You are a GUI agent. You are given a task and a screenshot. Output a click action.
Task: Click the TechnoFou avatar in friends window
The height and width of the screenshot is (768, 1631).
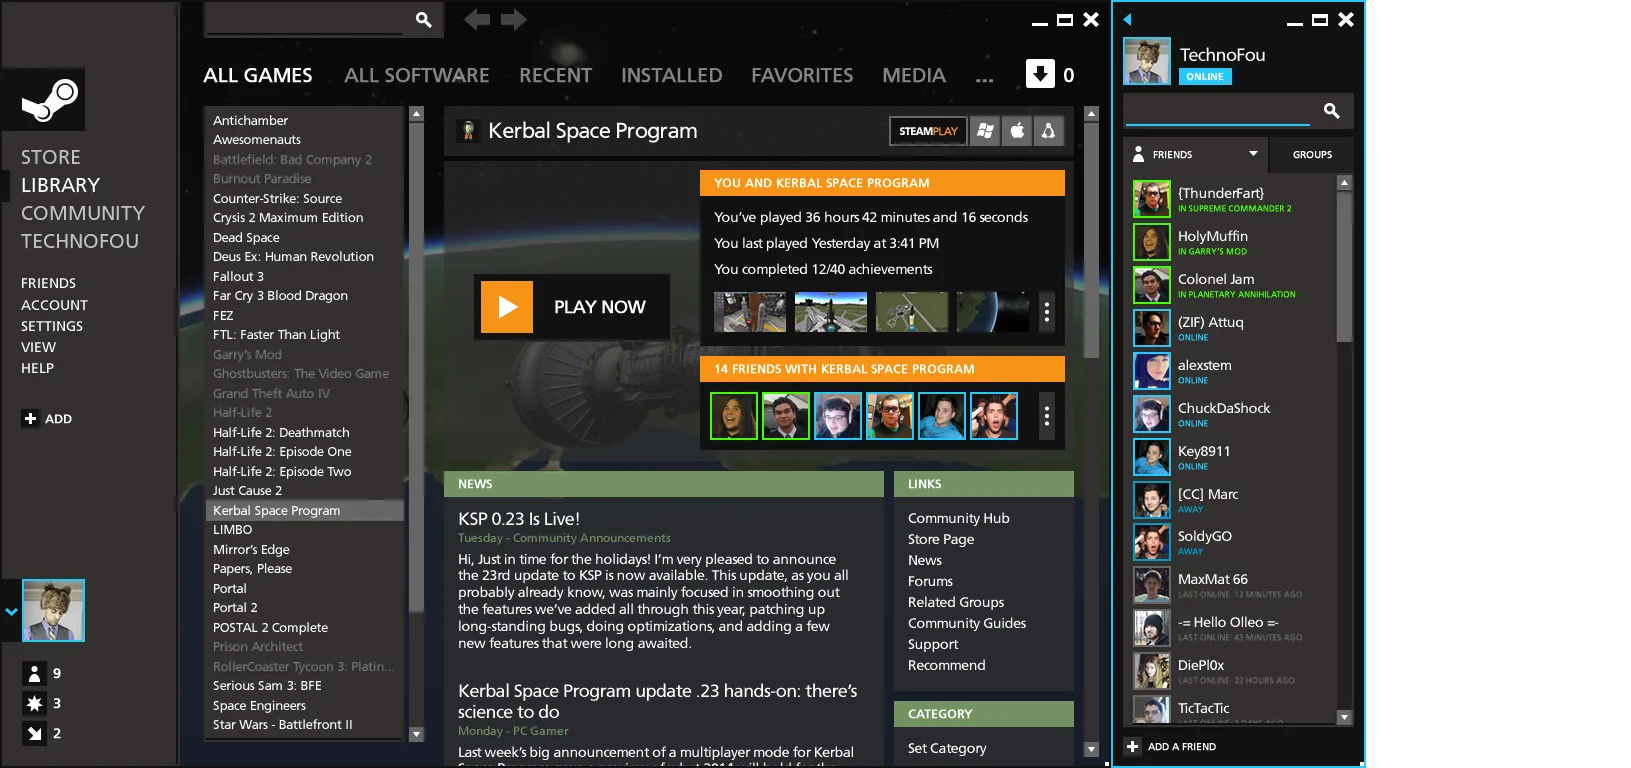[1147, 62]
